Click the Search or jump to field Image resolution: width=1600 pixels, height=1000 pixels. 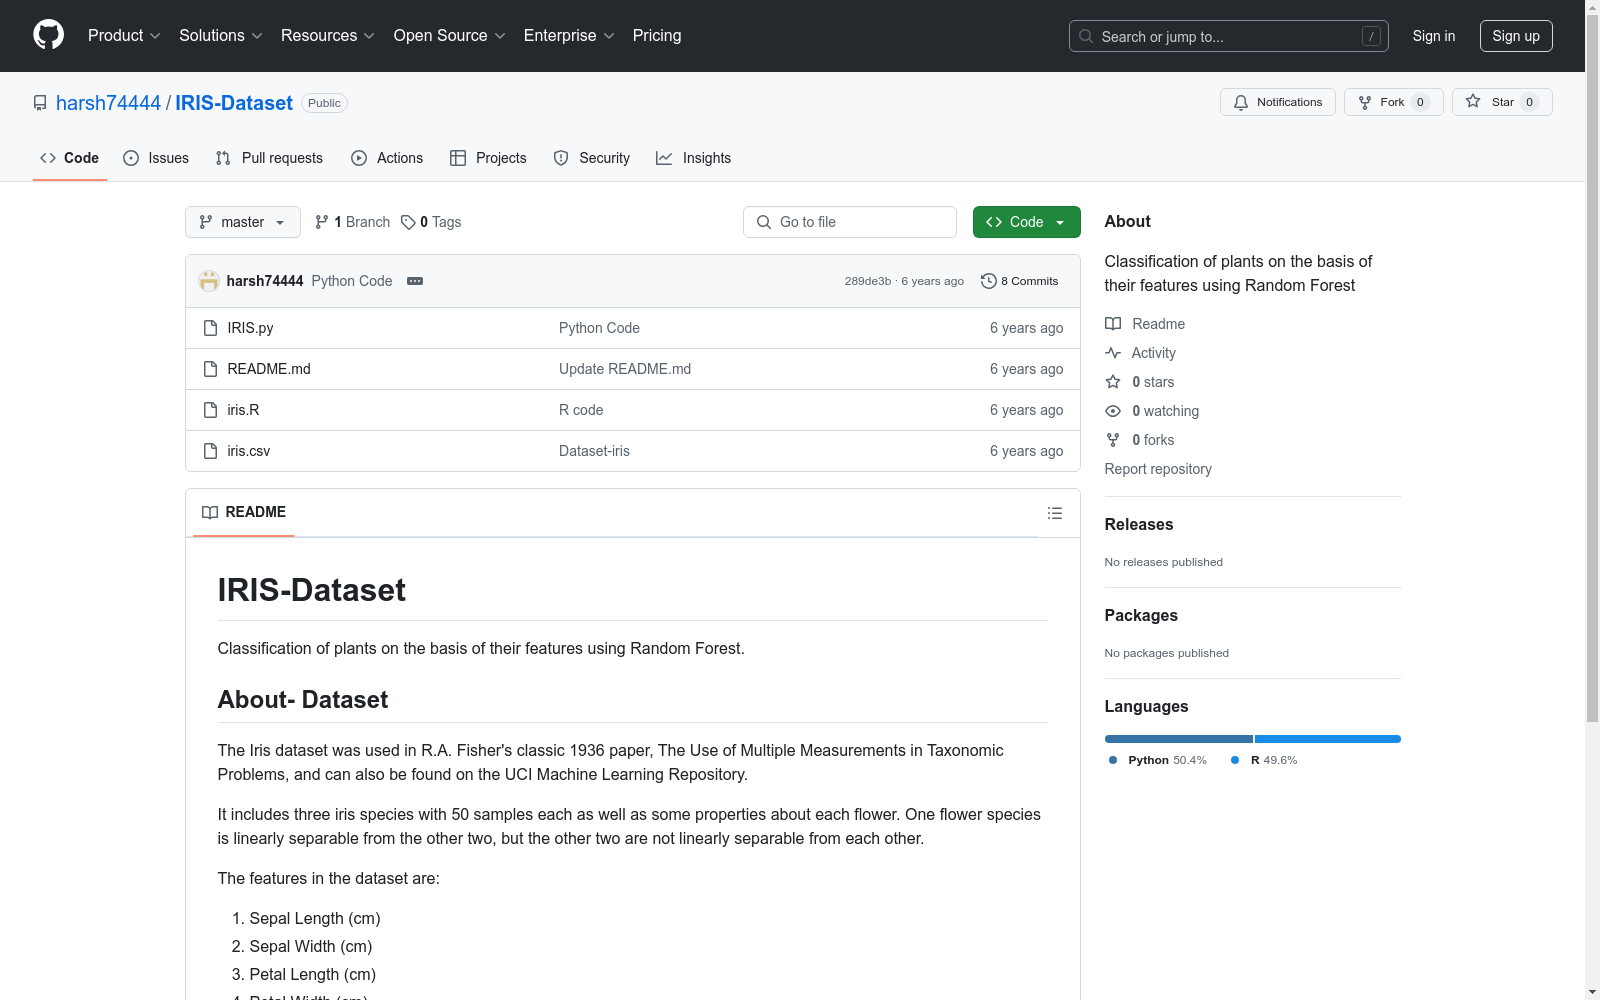point(1229,36)
